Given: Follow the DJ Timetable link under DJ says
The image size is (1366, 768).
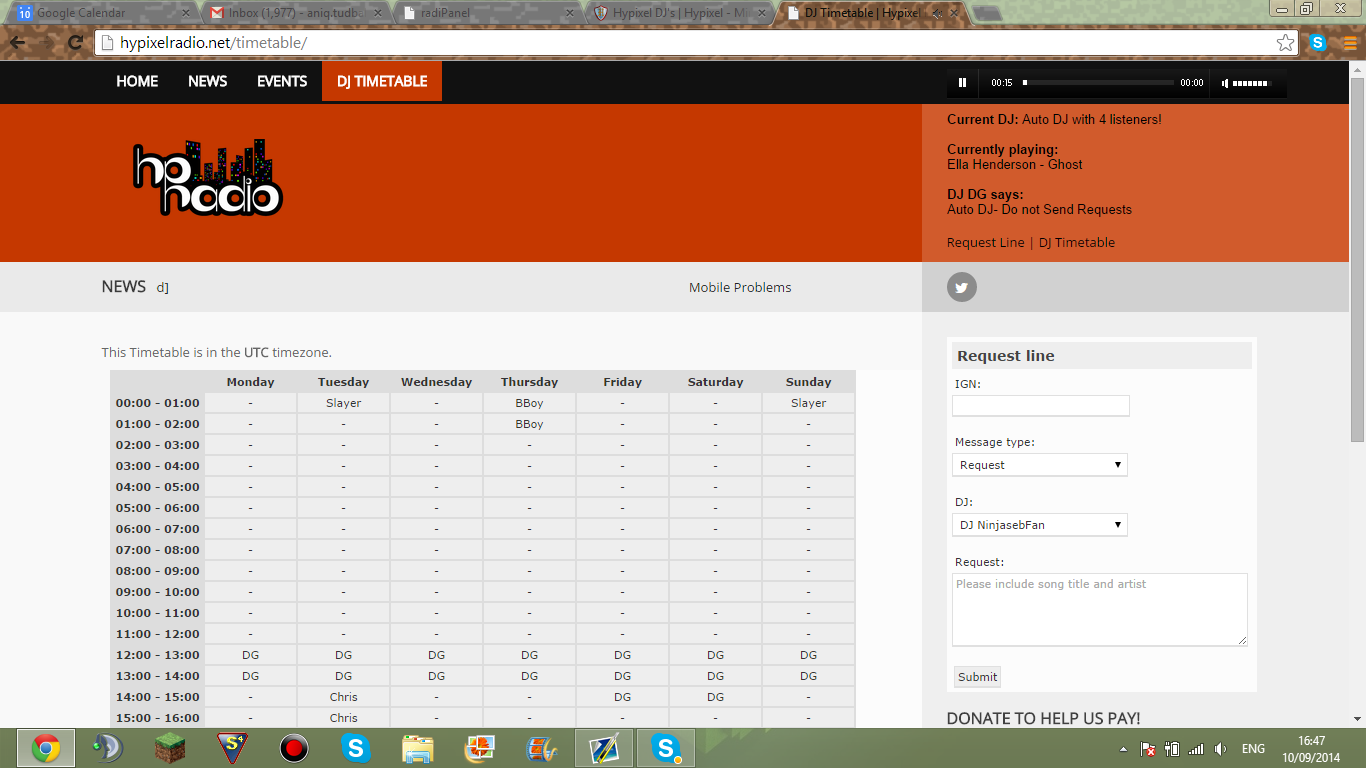Looking at the screenshot, I should pos(1077,243).
